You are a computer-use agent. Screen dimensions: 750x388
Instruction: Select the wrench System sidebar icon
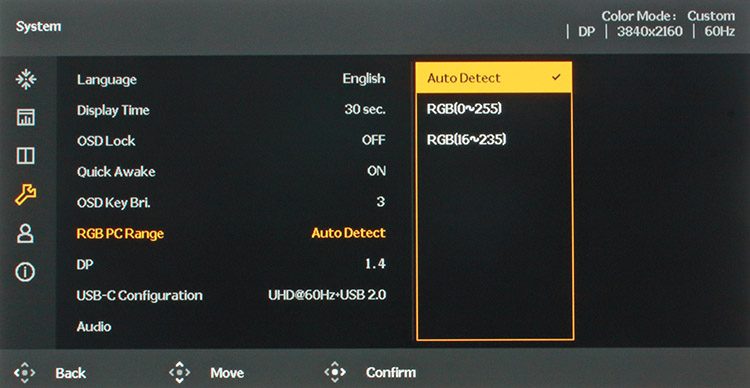(x=25, y=194)
